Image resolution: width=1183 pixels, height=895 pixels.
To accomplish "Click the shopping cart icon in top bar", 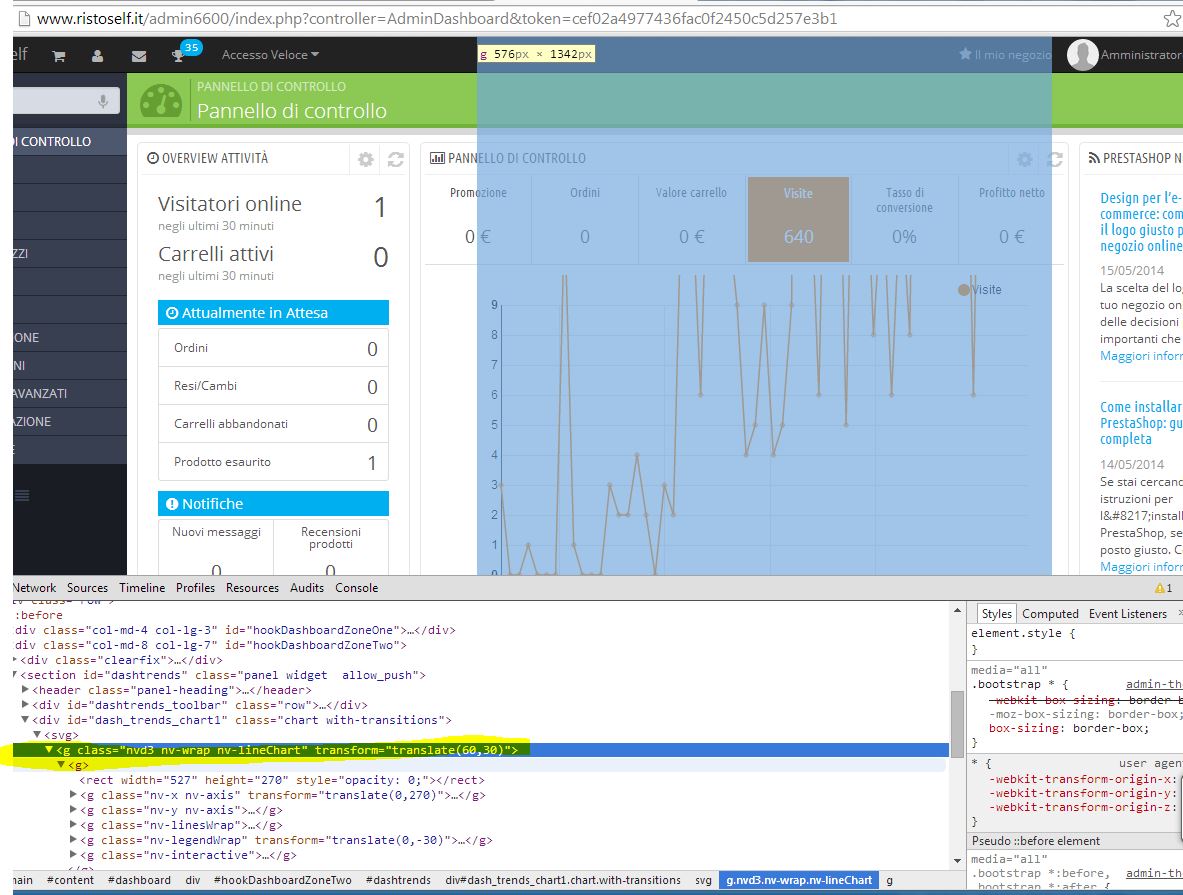I will click(59, 56).
